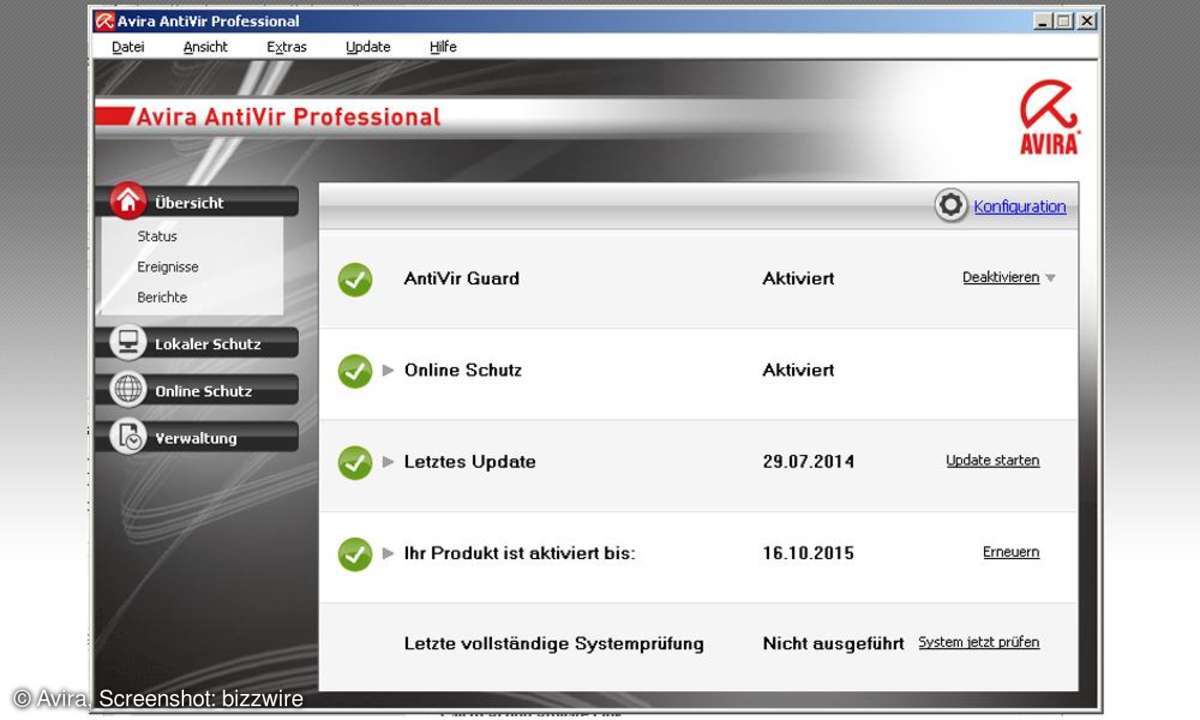
Task: Click the Nicht ausgeführt status text
Action: coord(833,644)
